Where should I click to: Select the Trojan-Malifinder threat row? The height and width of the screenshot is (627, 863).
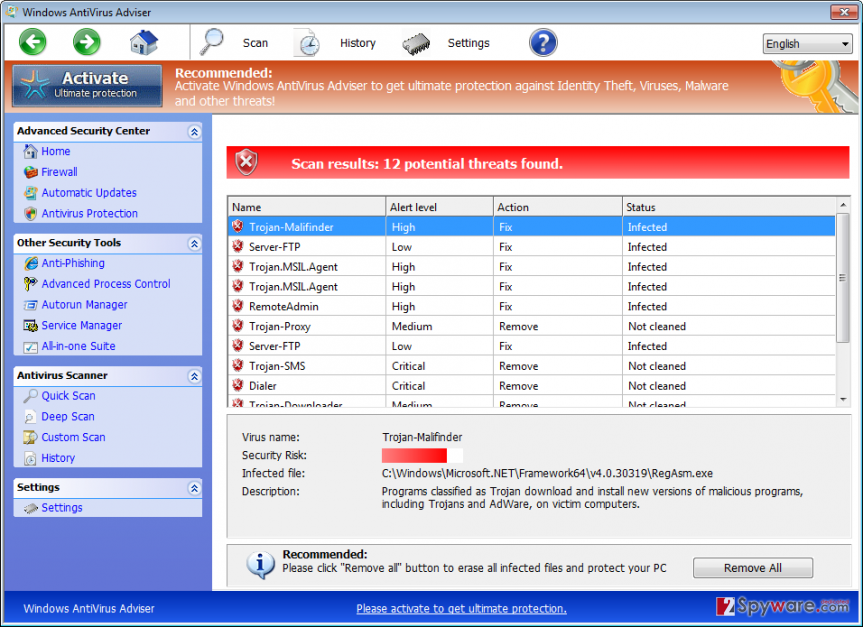[532, 227]
